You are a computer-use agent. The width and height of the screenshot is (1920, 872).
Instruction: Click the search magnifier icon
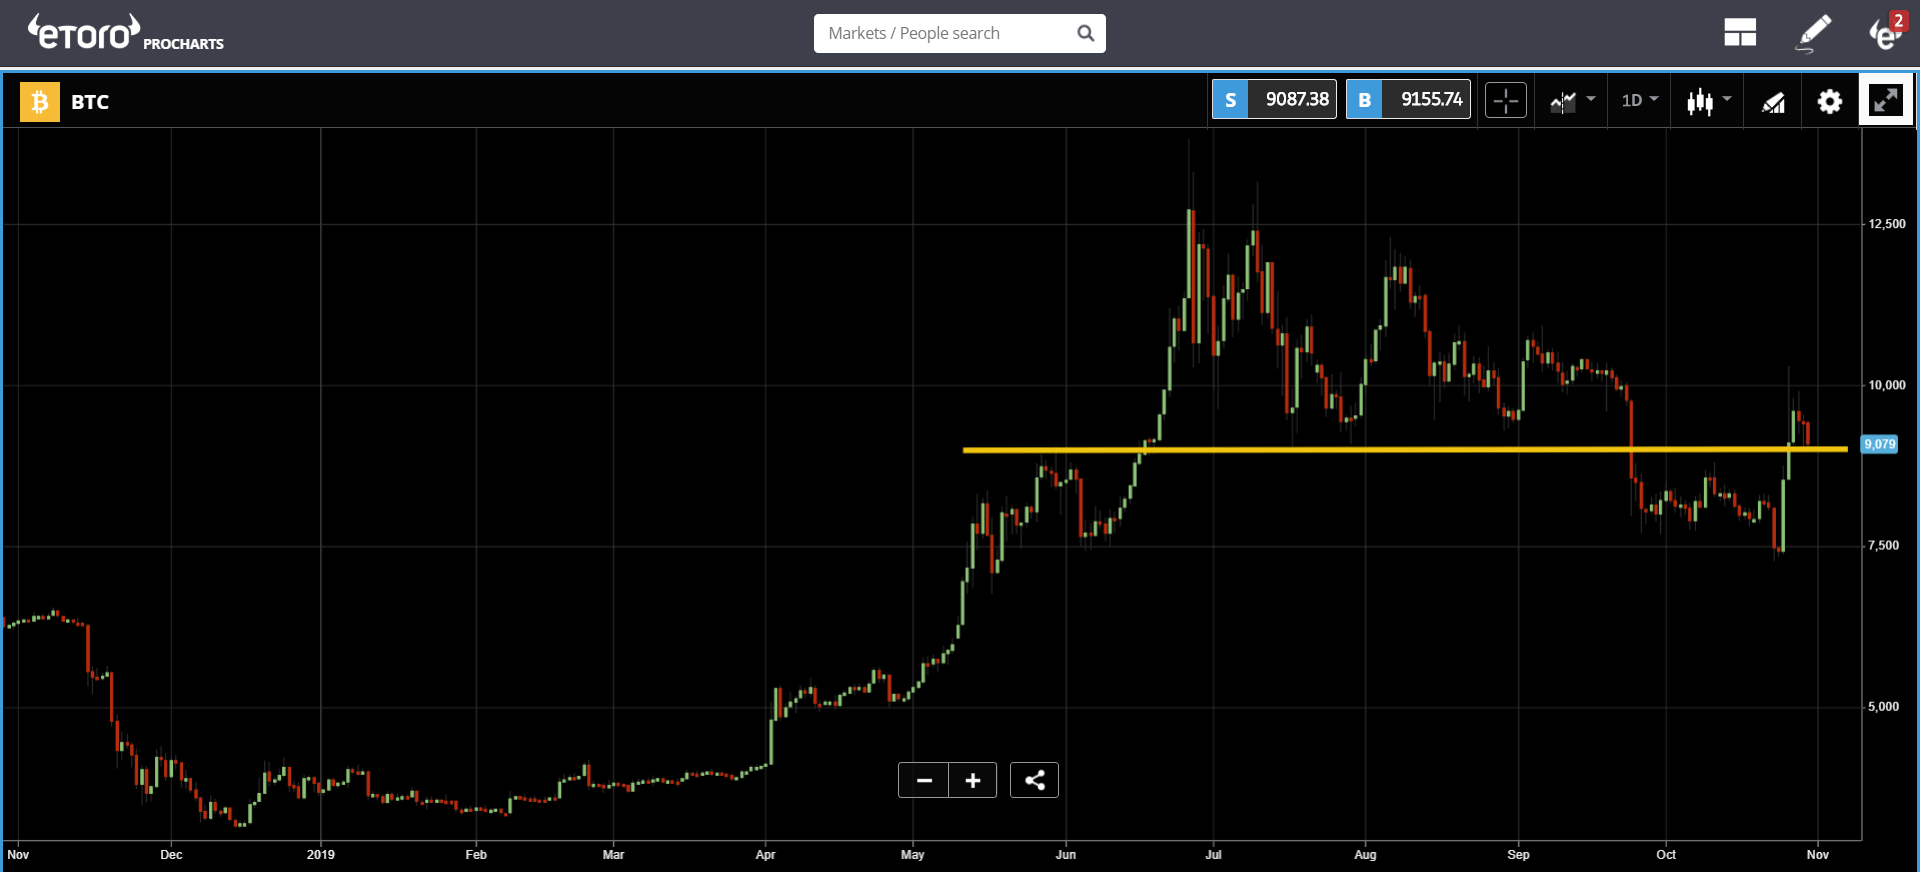click(x=1085, y=33)
